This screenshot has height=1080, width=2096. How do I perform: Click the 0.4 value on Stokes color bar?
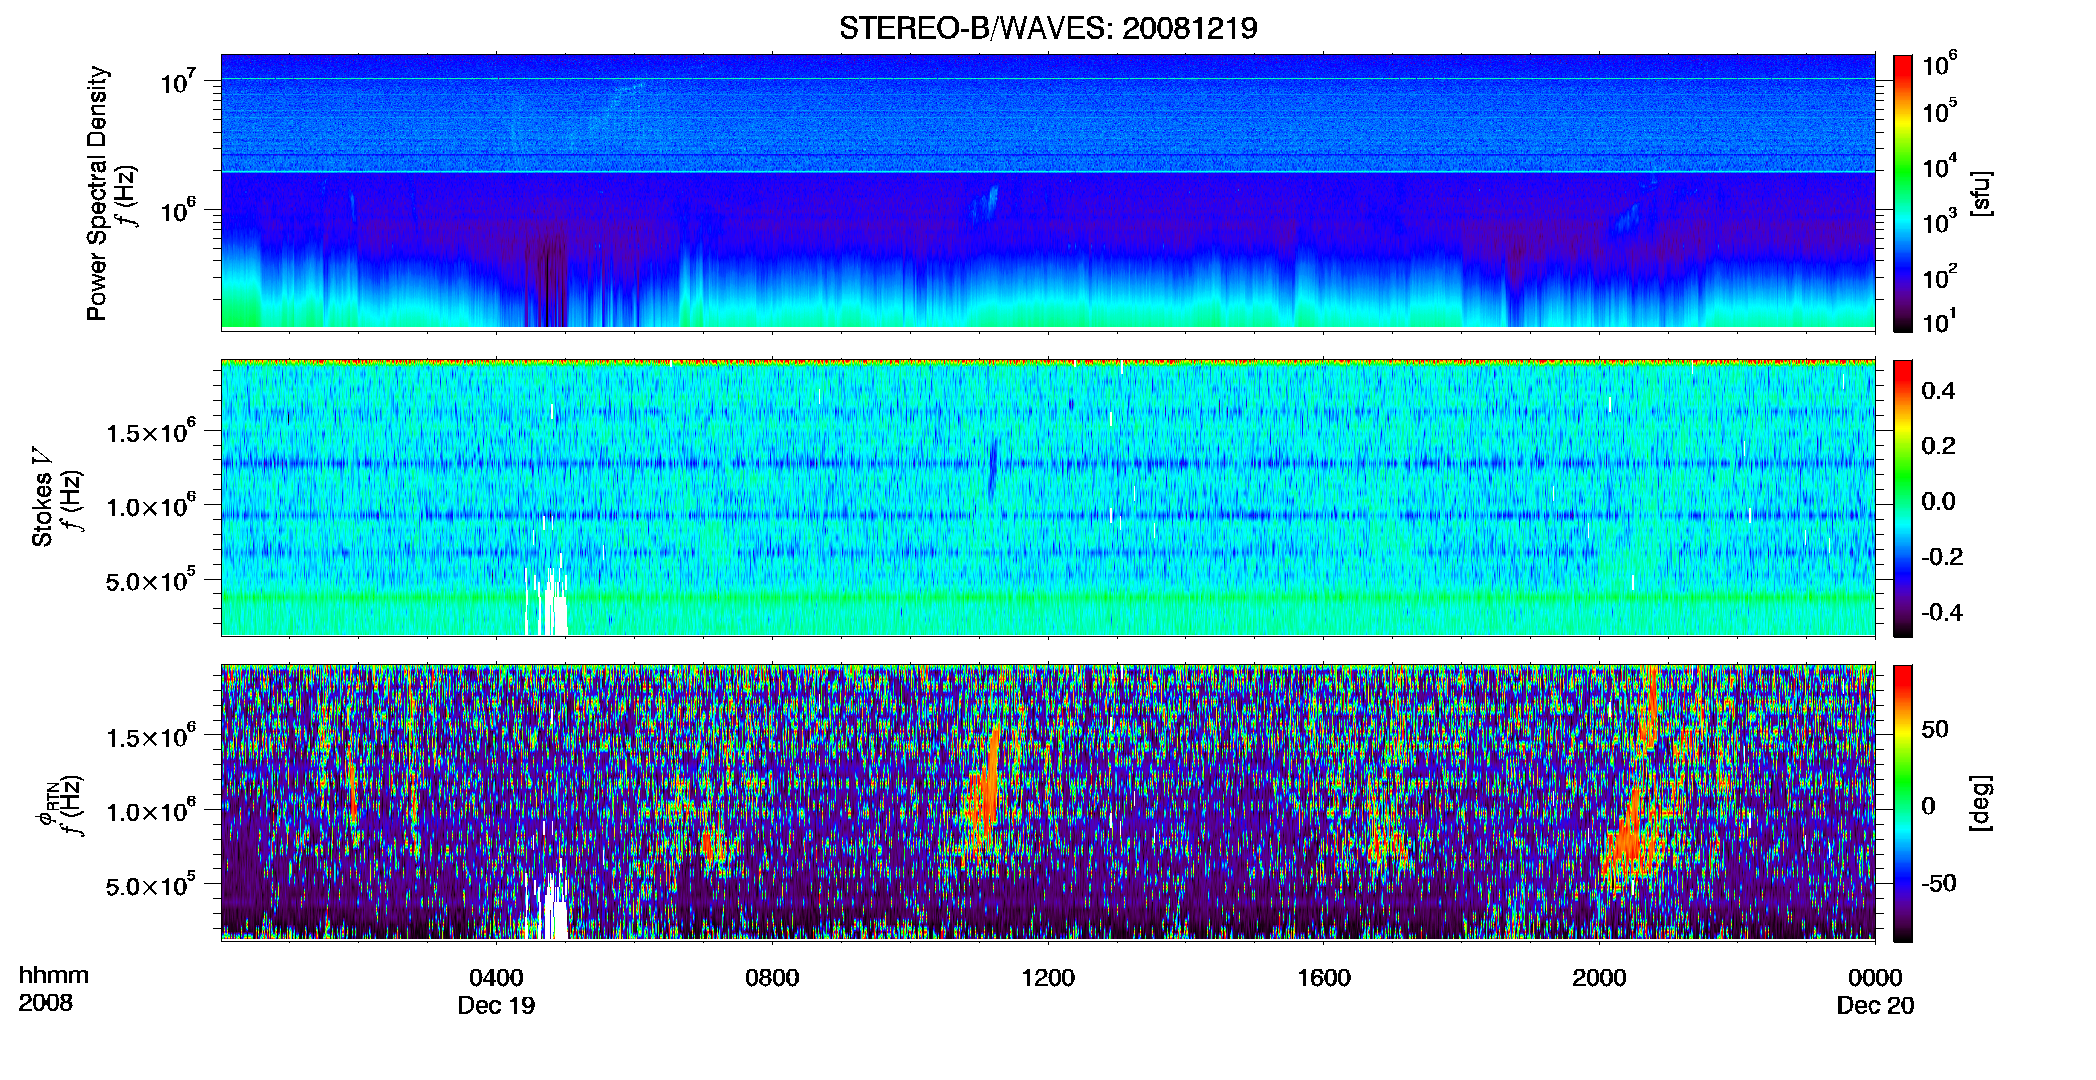pos(1938,391)
